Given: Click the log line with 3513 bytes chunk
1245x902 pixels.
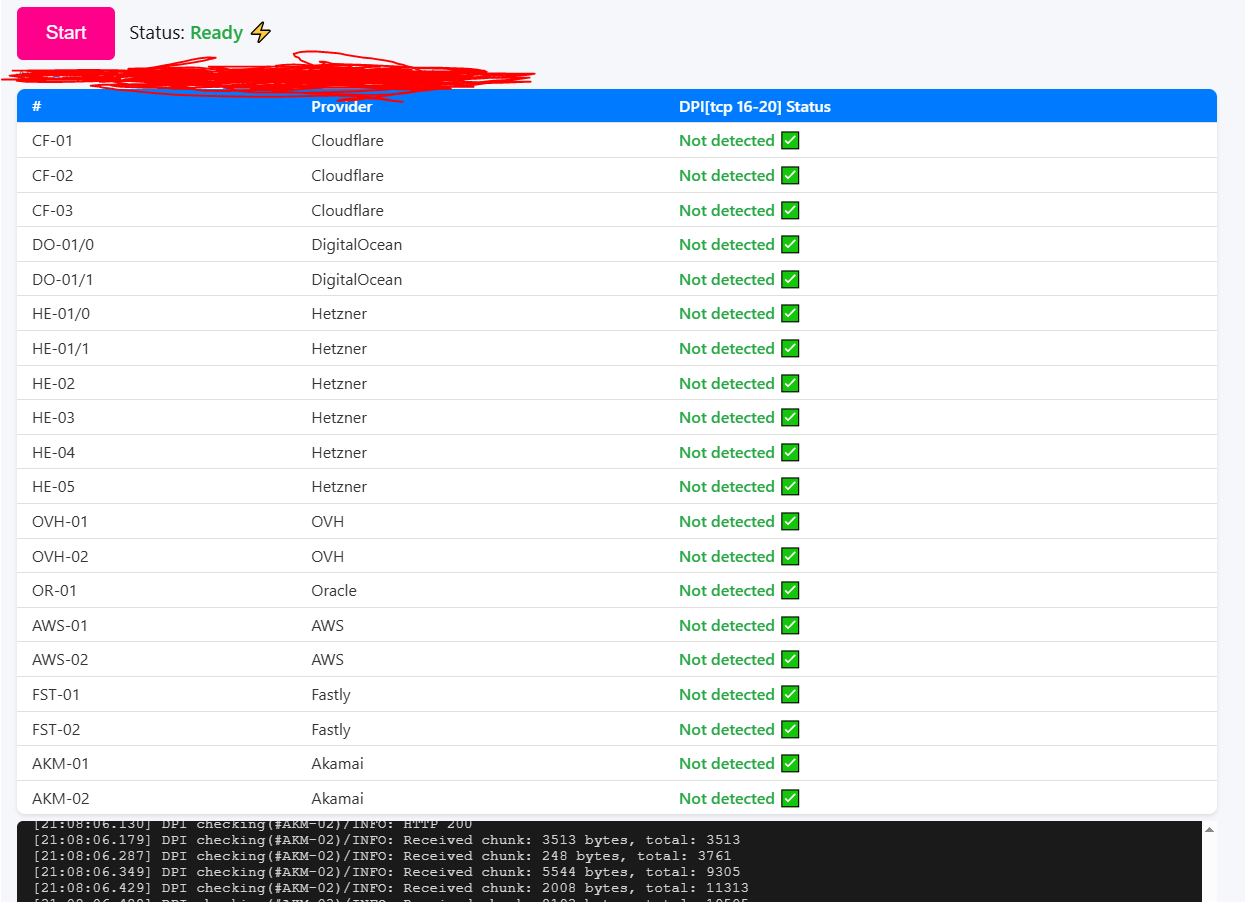Looking at the screenshot, I should (387, 840).
